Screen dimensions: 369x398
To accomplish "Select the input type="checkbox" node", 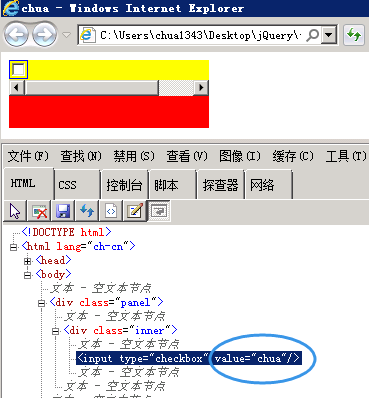I will (189, 358).
